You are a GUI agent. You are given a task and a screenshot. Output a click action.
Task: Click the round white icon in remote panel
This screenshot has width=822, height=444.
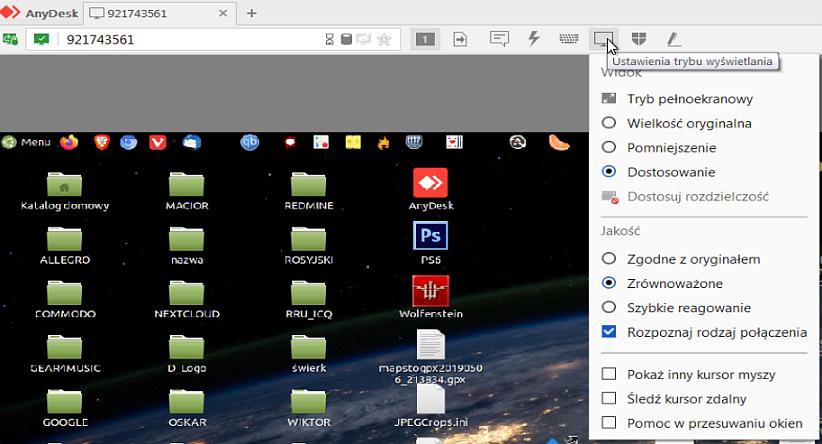[x=518, y=142]
